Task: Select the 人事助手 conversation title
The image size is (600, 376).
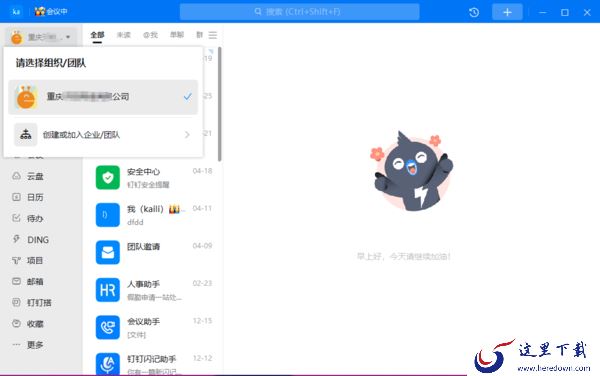Action: [x=143, y=284]
